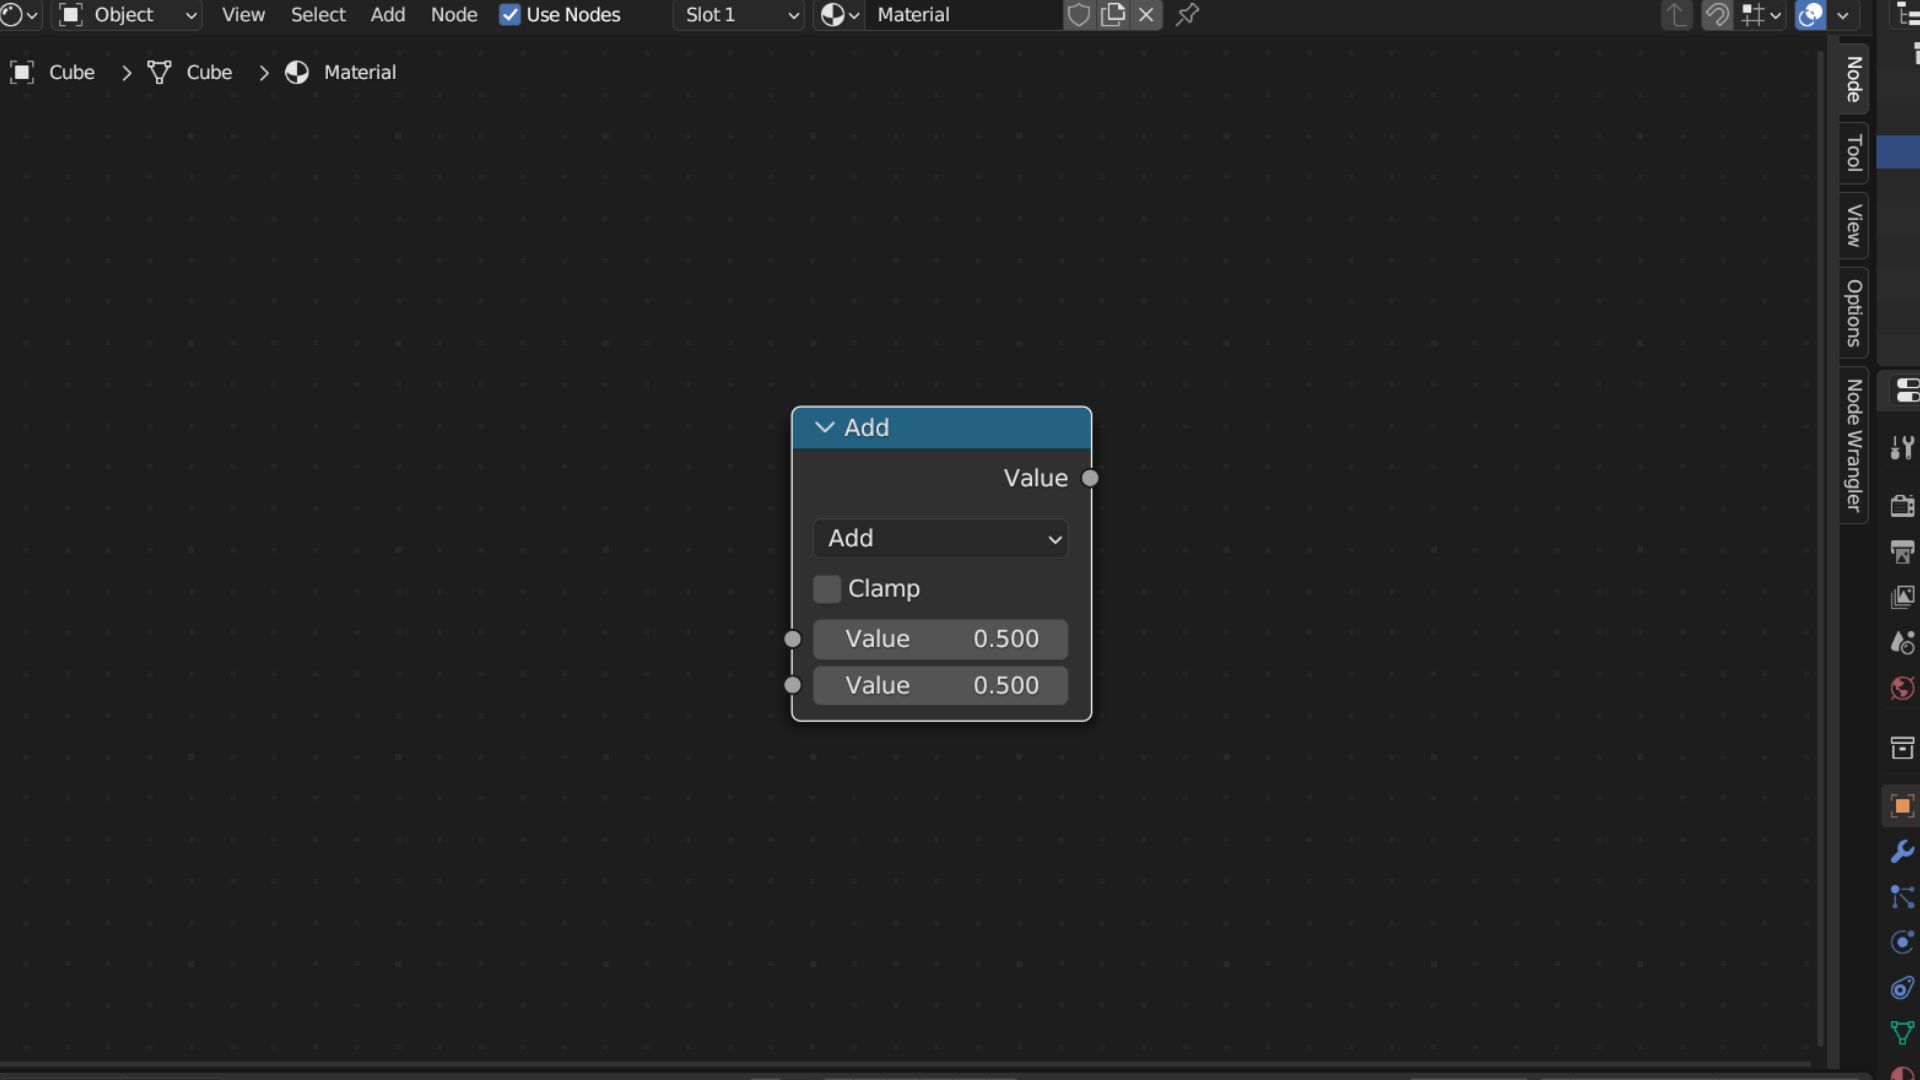Click the outliner editor type icon
1920x1080 pixels.
coord(1908,15)
